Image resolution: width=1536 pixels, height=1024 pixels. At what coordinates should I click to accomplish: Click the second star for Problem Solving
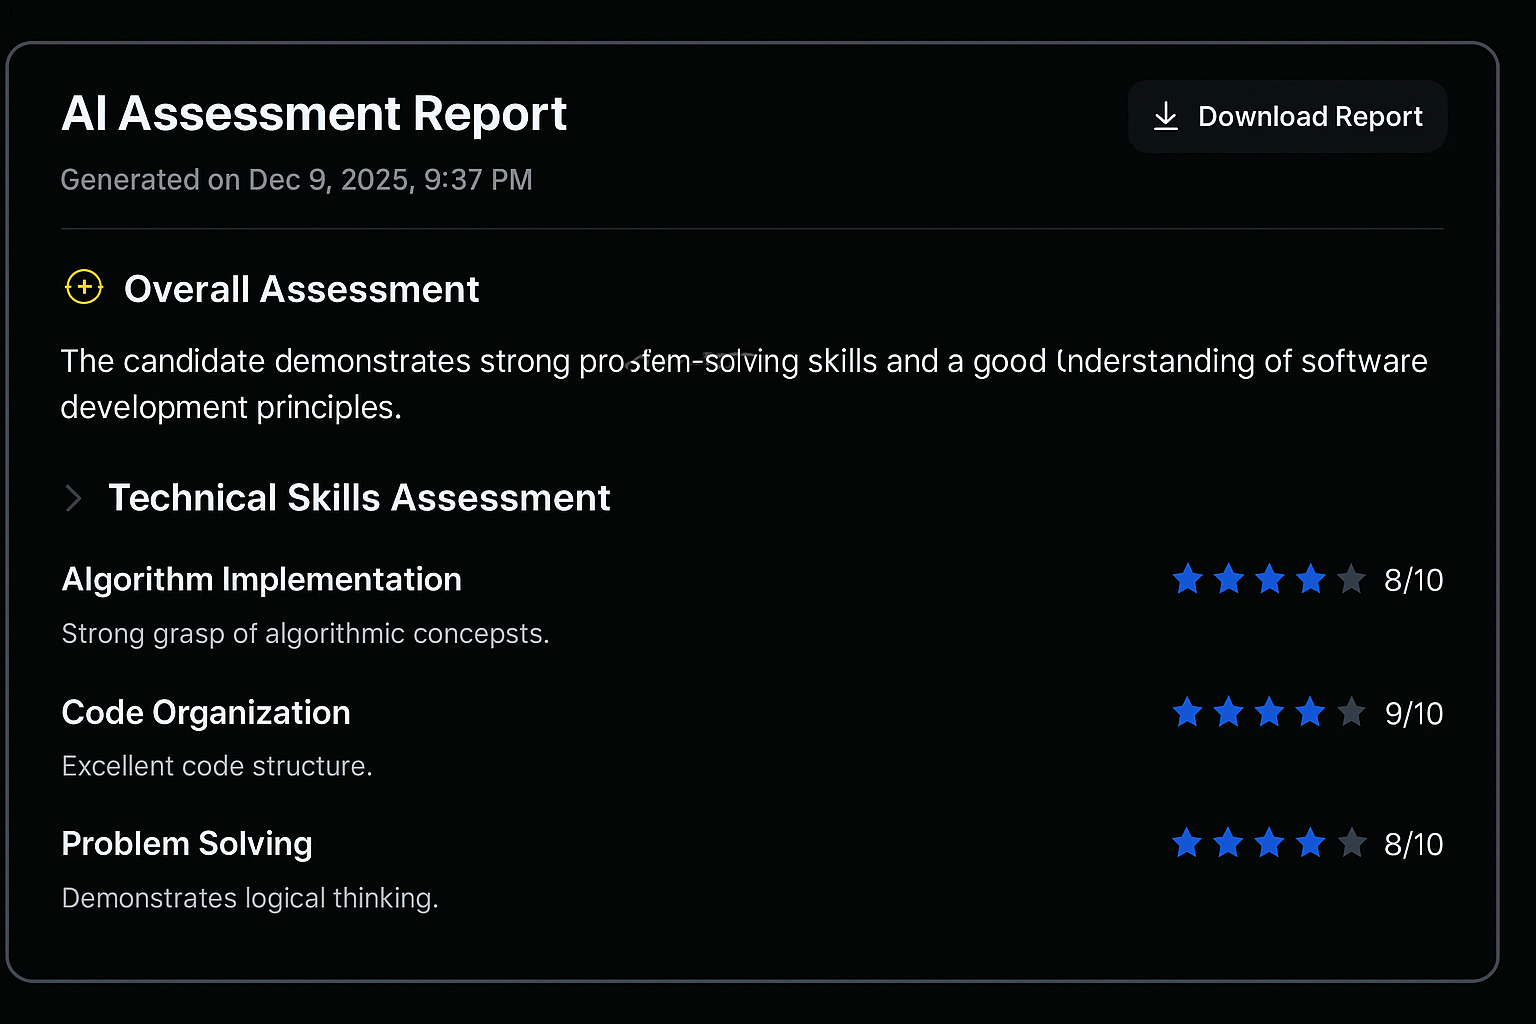coord(1228,844)
